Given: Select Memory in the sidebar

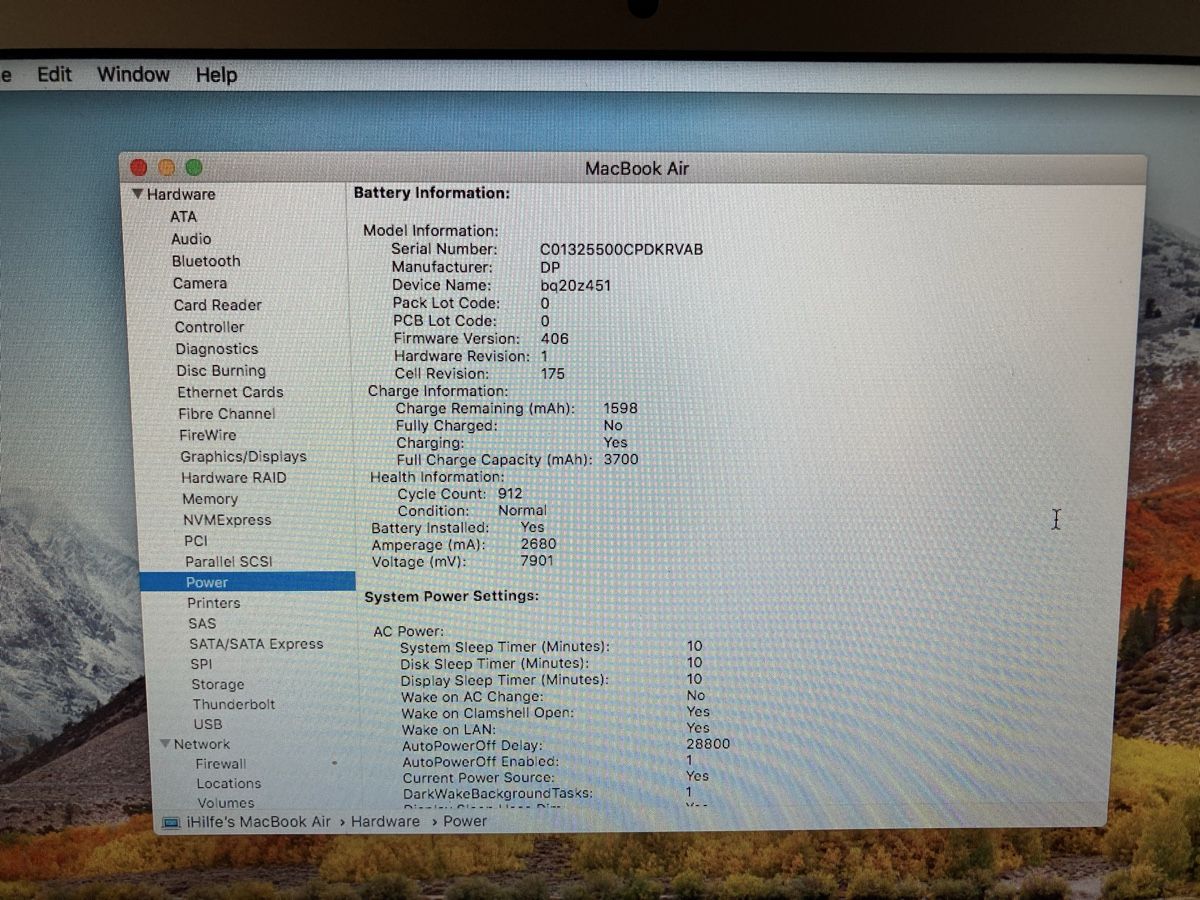Looking at the screenshot, I should pos(210,499).
